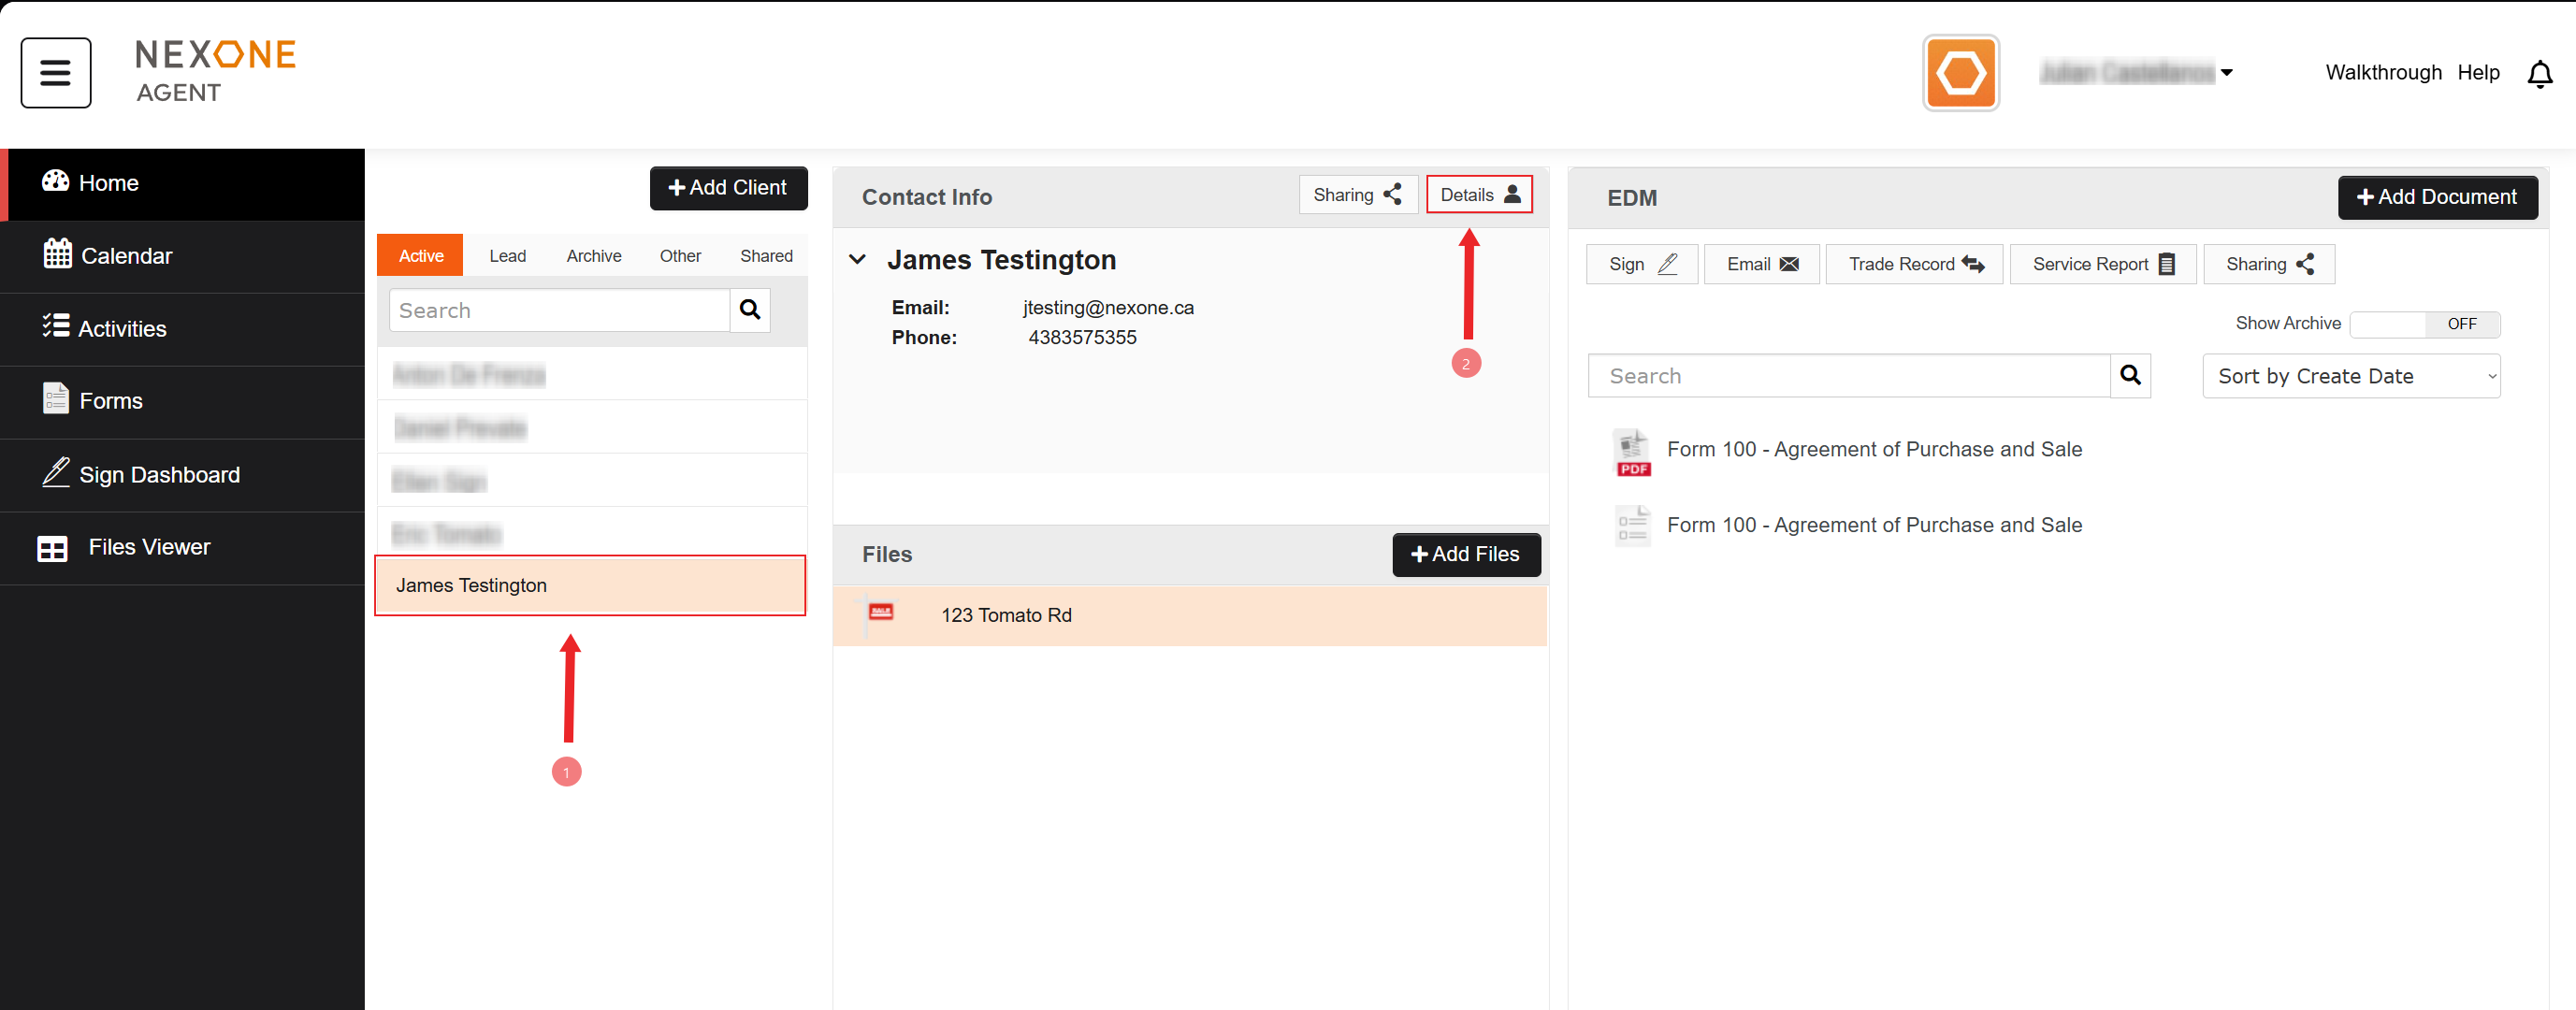Click the sale sign icon for 123 Tomato Rd

pos(880,613)
